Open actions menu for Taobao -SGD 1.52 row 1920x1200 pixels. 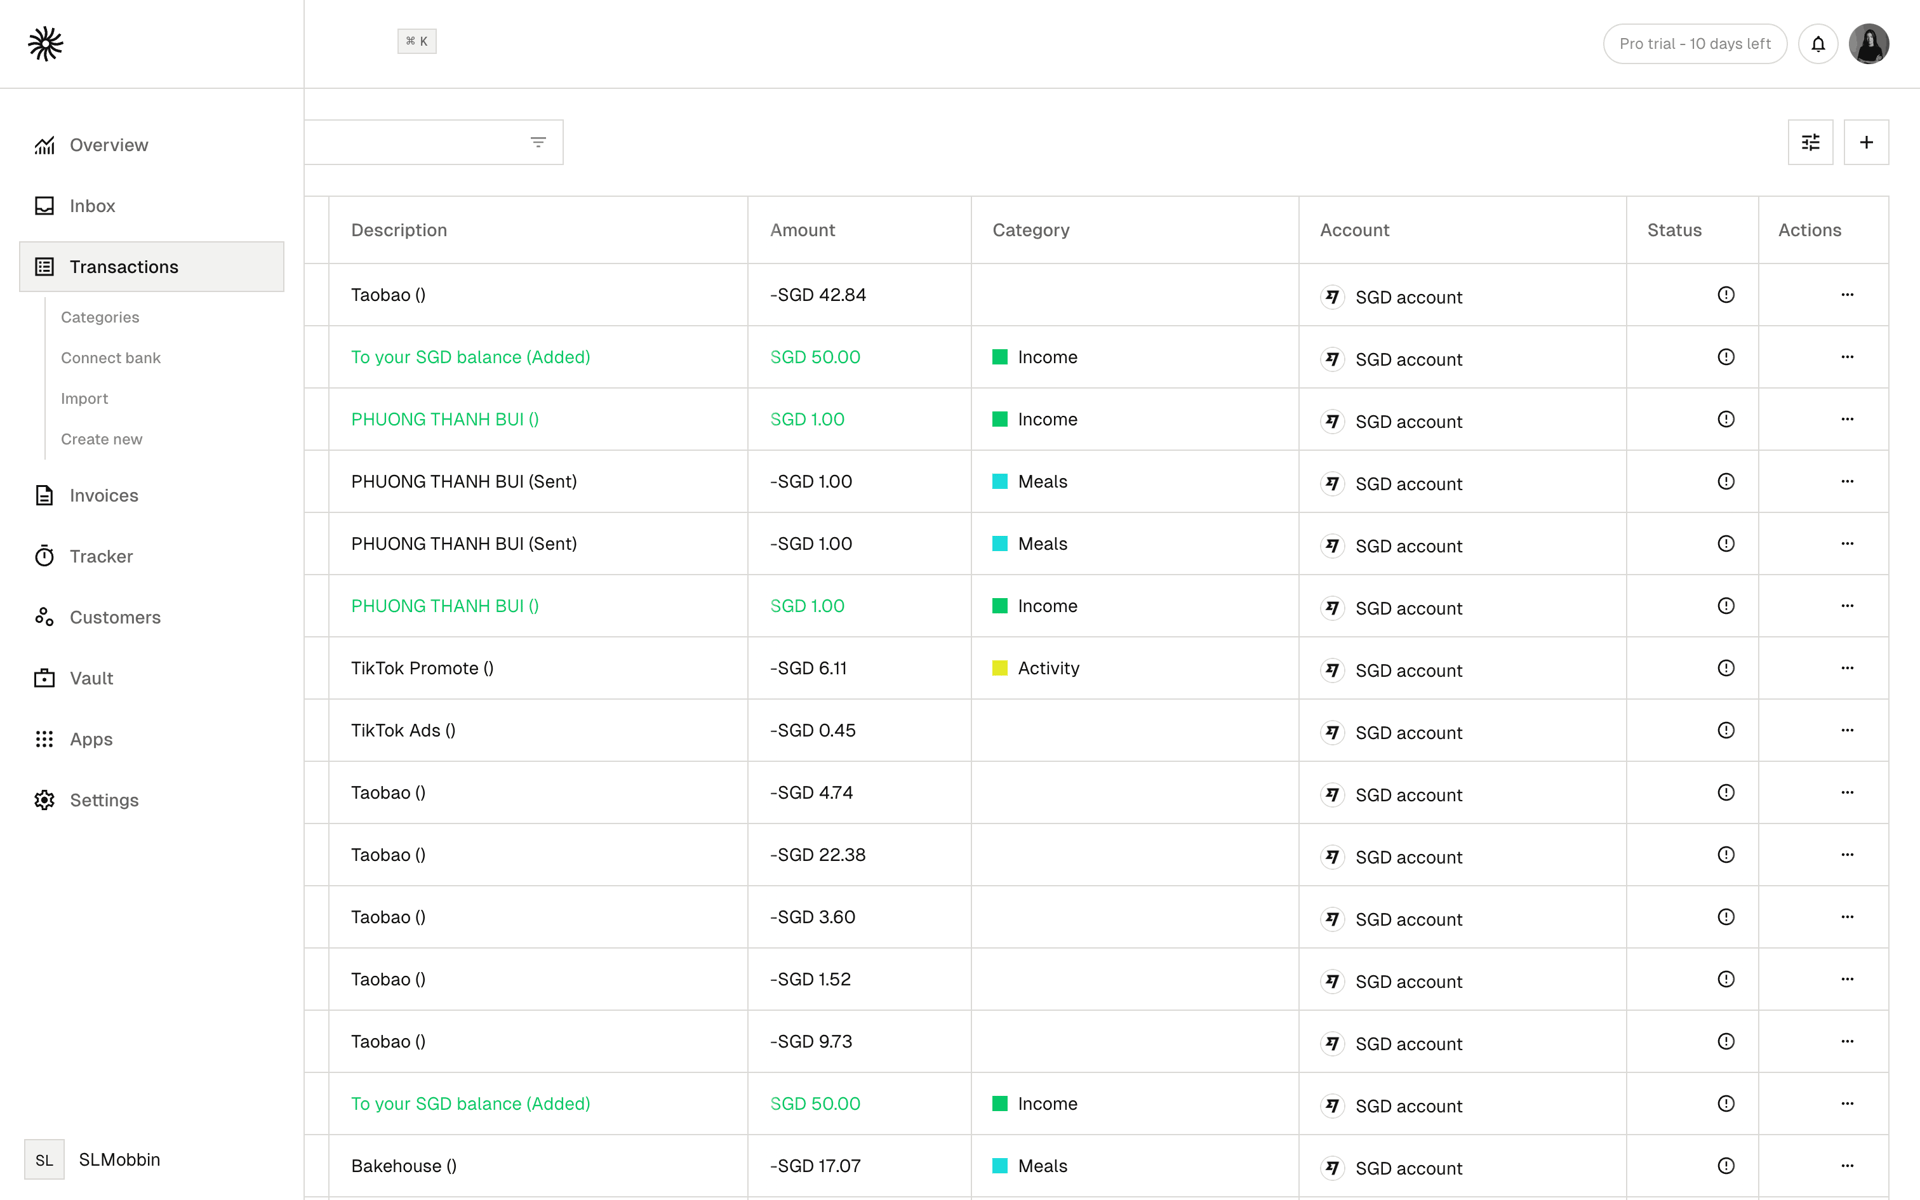pos(1847,979)
